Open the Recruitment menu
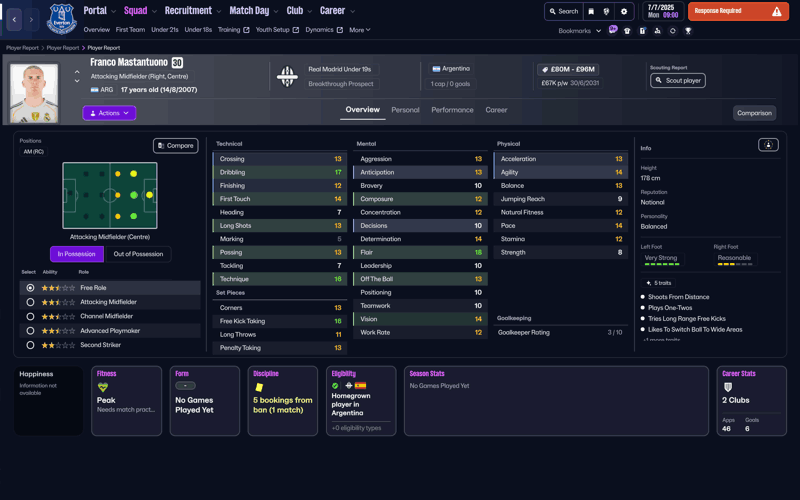Viewport: 800px width, 500px height. (x=192, y=11)
